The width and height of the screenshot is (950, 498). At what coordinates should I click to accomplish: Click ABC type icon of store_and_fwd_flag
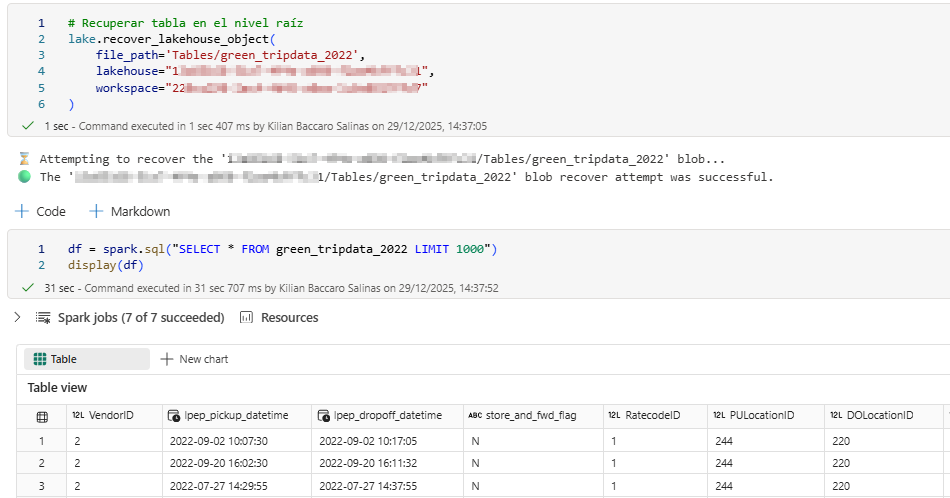(475, 416)
